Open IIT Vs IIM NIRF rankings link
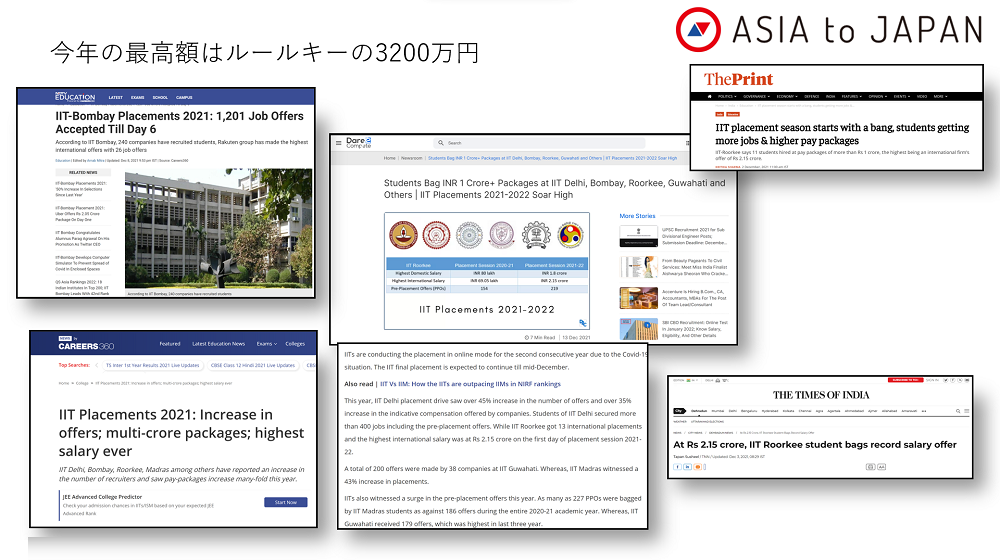 pyautogui.click(x=470, y=384)
